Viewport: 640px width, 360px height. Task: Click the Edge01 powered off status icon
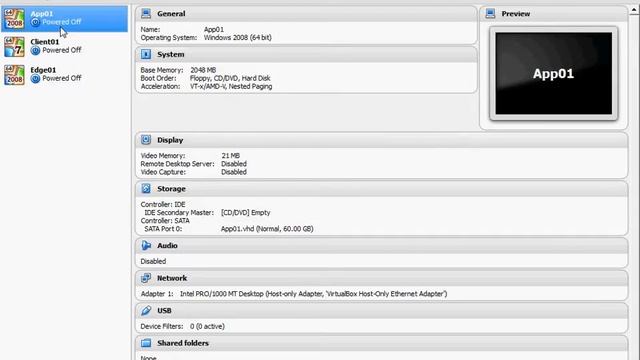36,78
